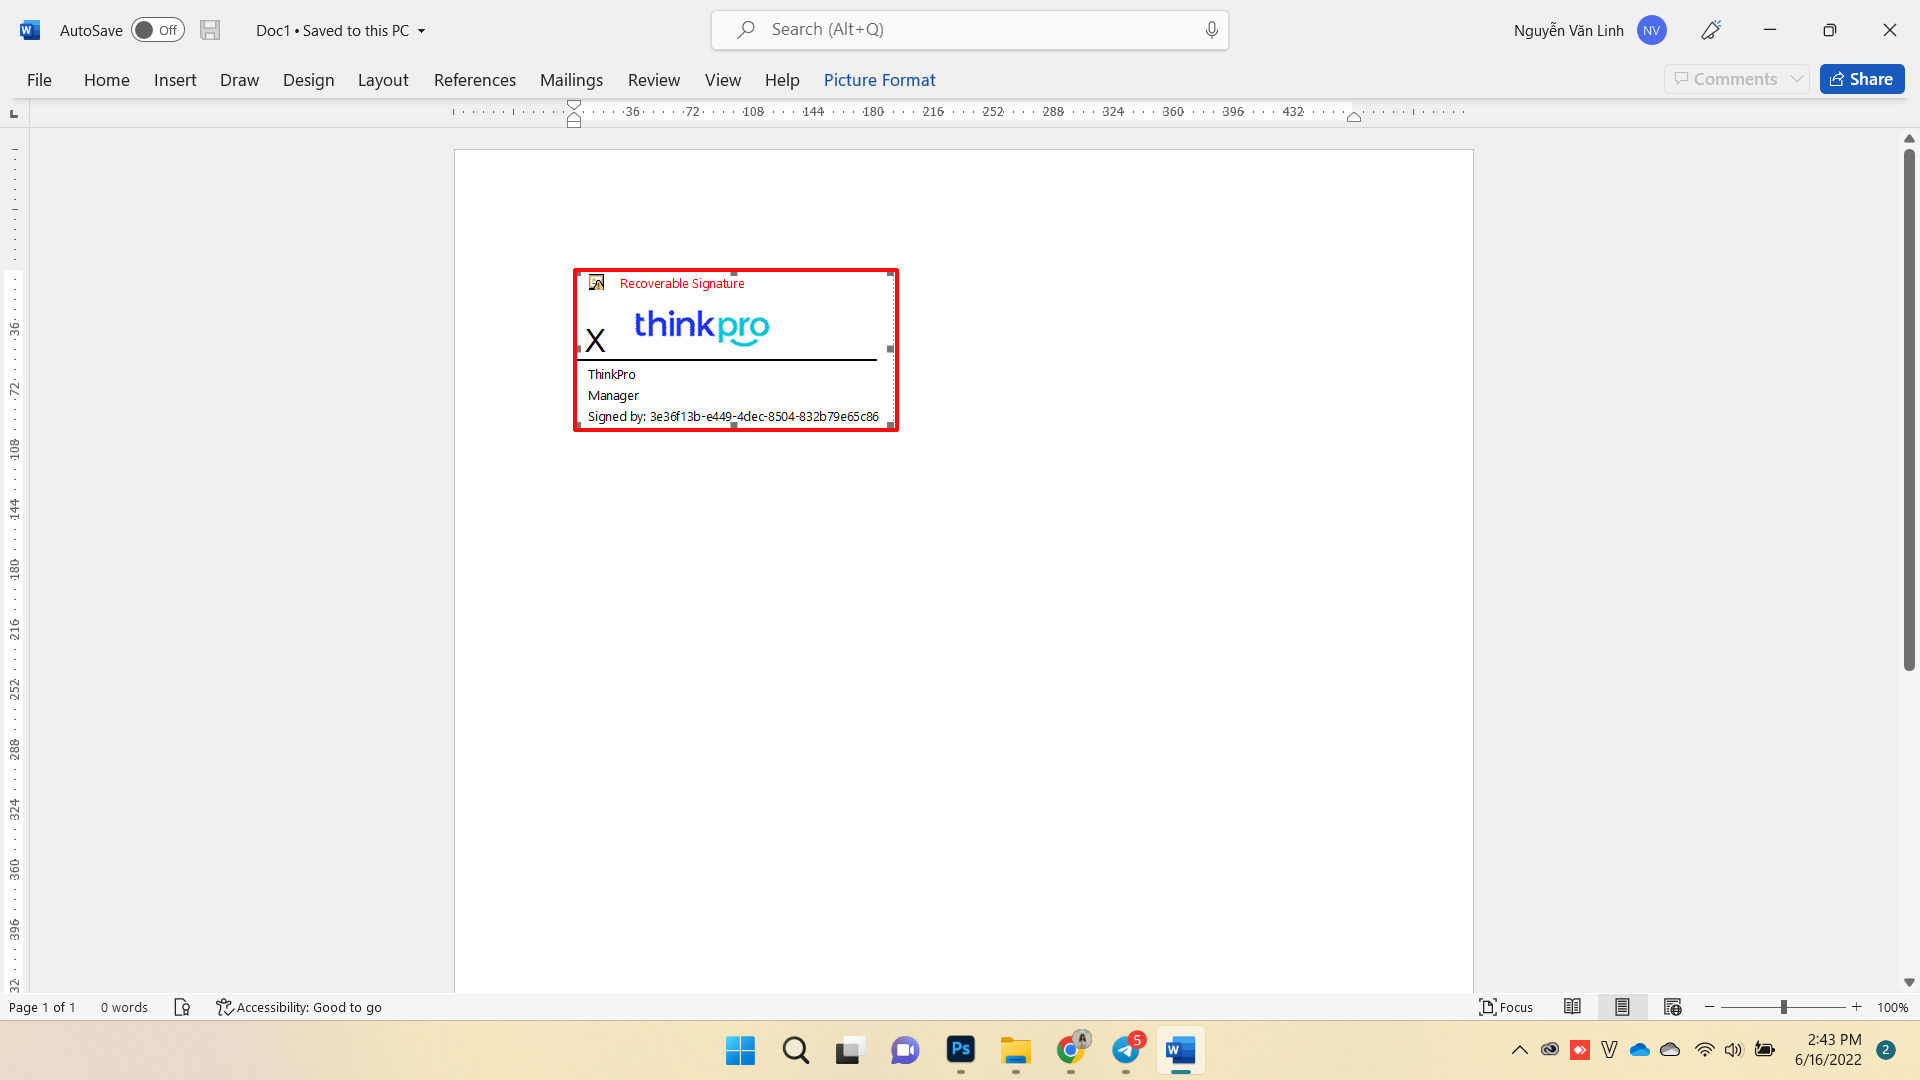Click the volume speaker tray icon
The image size is (1920, 1080).
click(x=1734, y=1050)
